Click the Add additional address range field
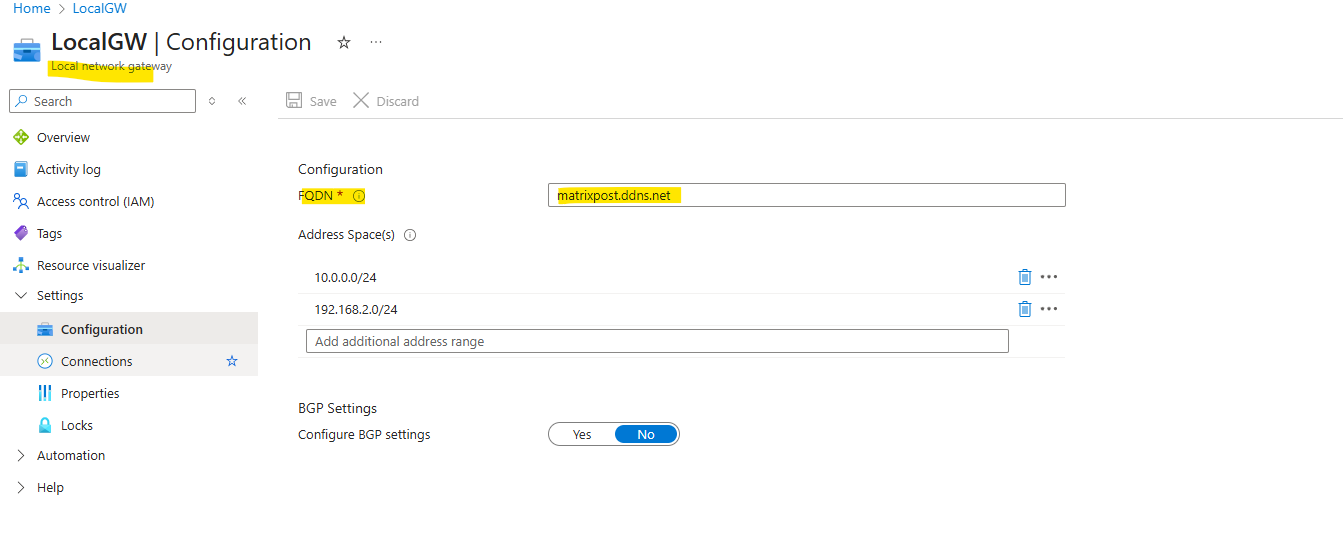 click(657, 341)
